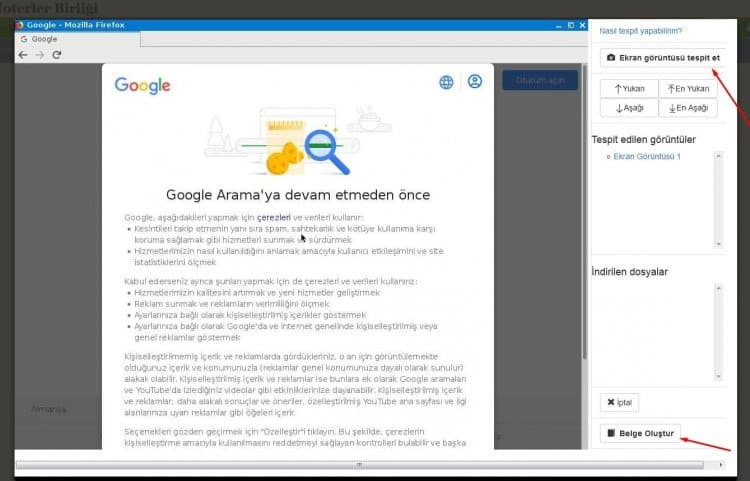Click right arrow of horizontal scrollbar
The height and width of the screenshot is (481, 750).
pos(721,465)
